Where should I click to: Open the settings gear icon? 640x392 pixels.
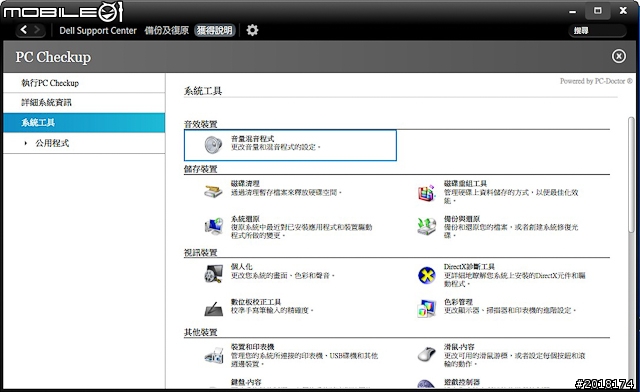click(252, 30)
